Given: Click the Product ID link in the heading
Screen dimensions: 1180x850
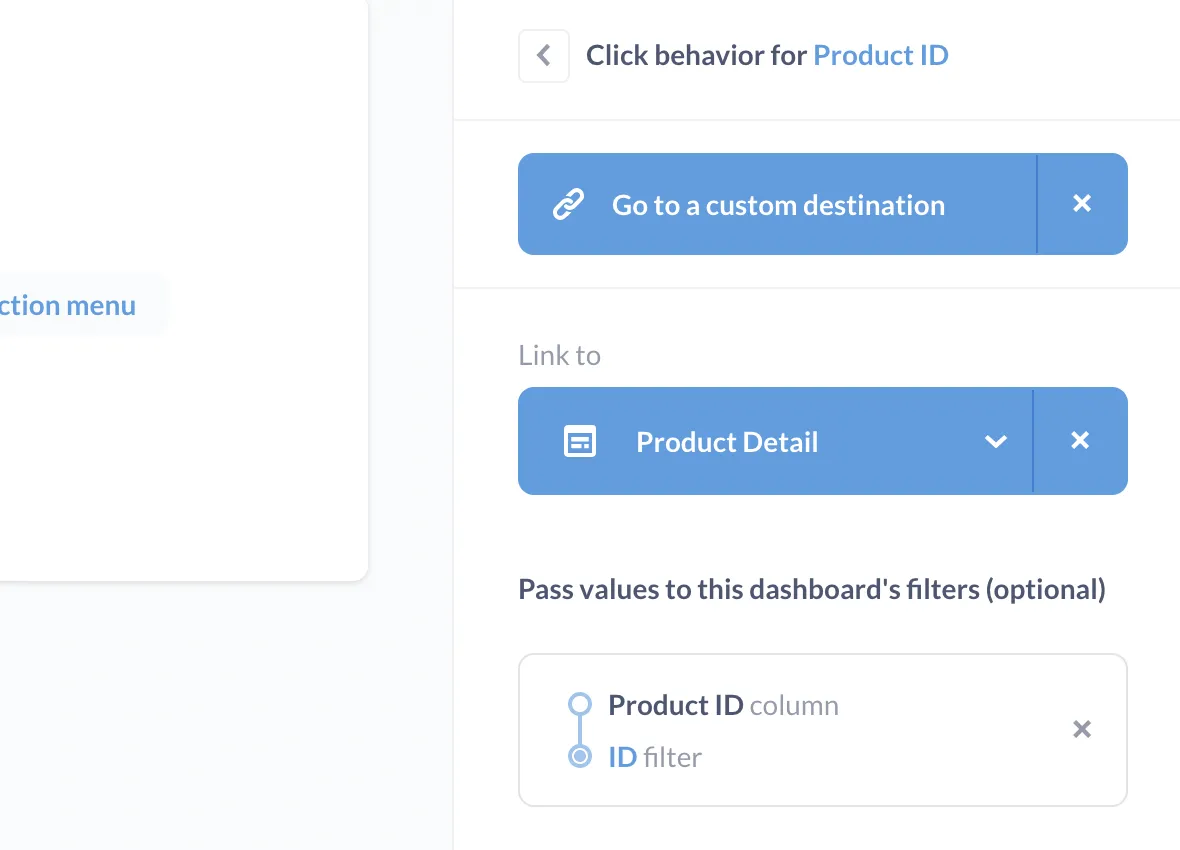Looking at the screenshot, I should [x=881, y=55].
